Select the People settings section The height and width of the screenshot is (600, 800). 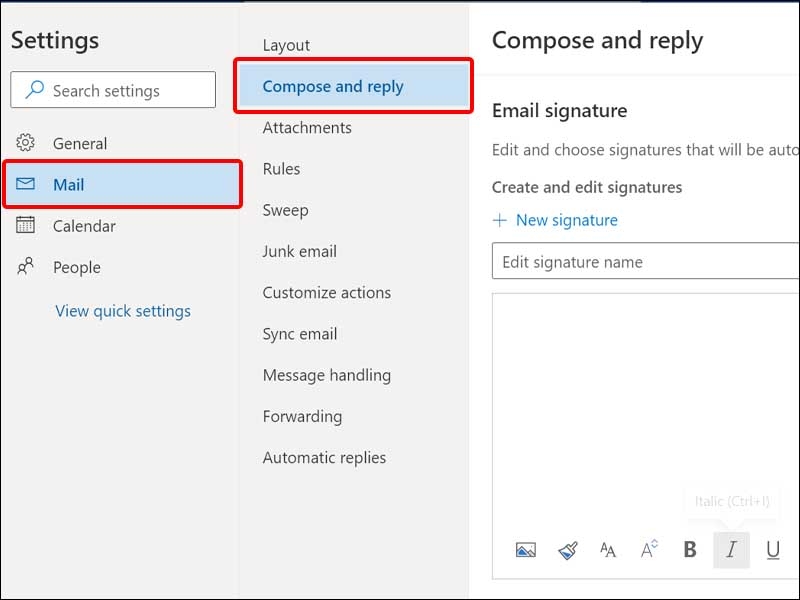[77, 267]
